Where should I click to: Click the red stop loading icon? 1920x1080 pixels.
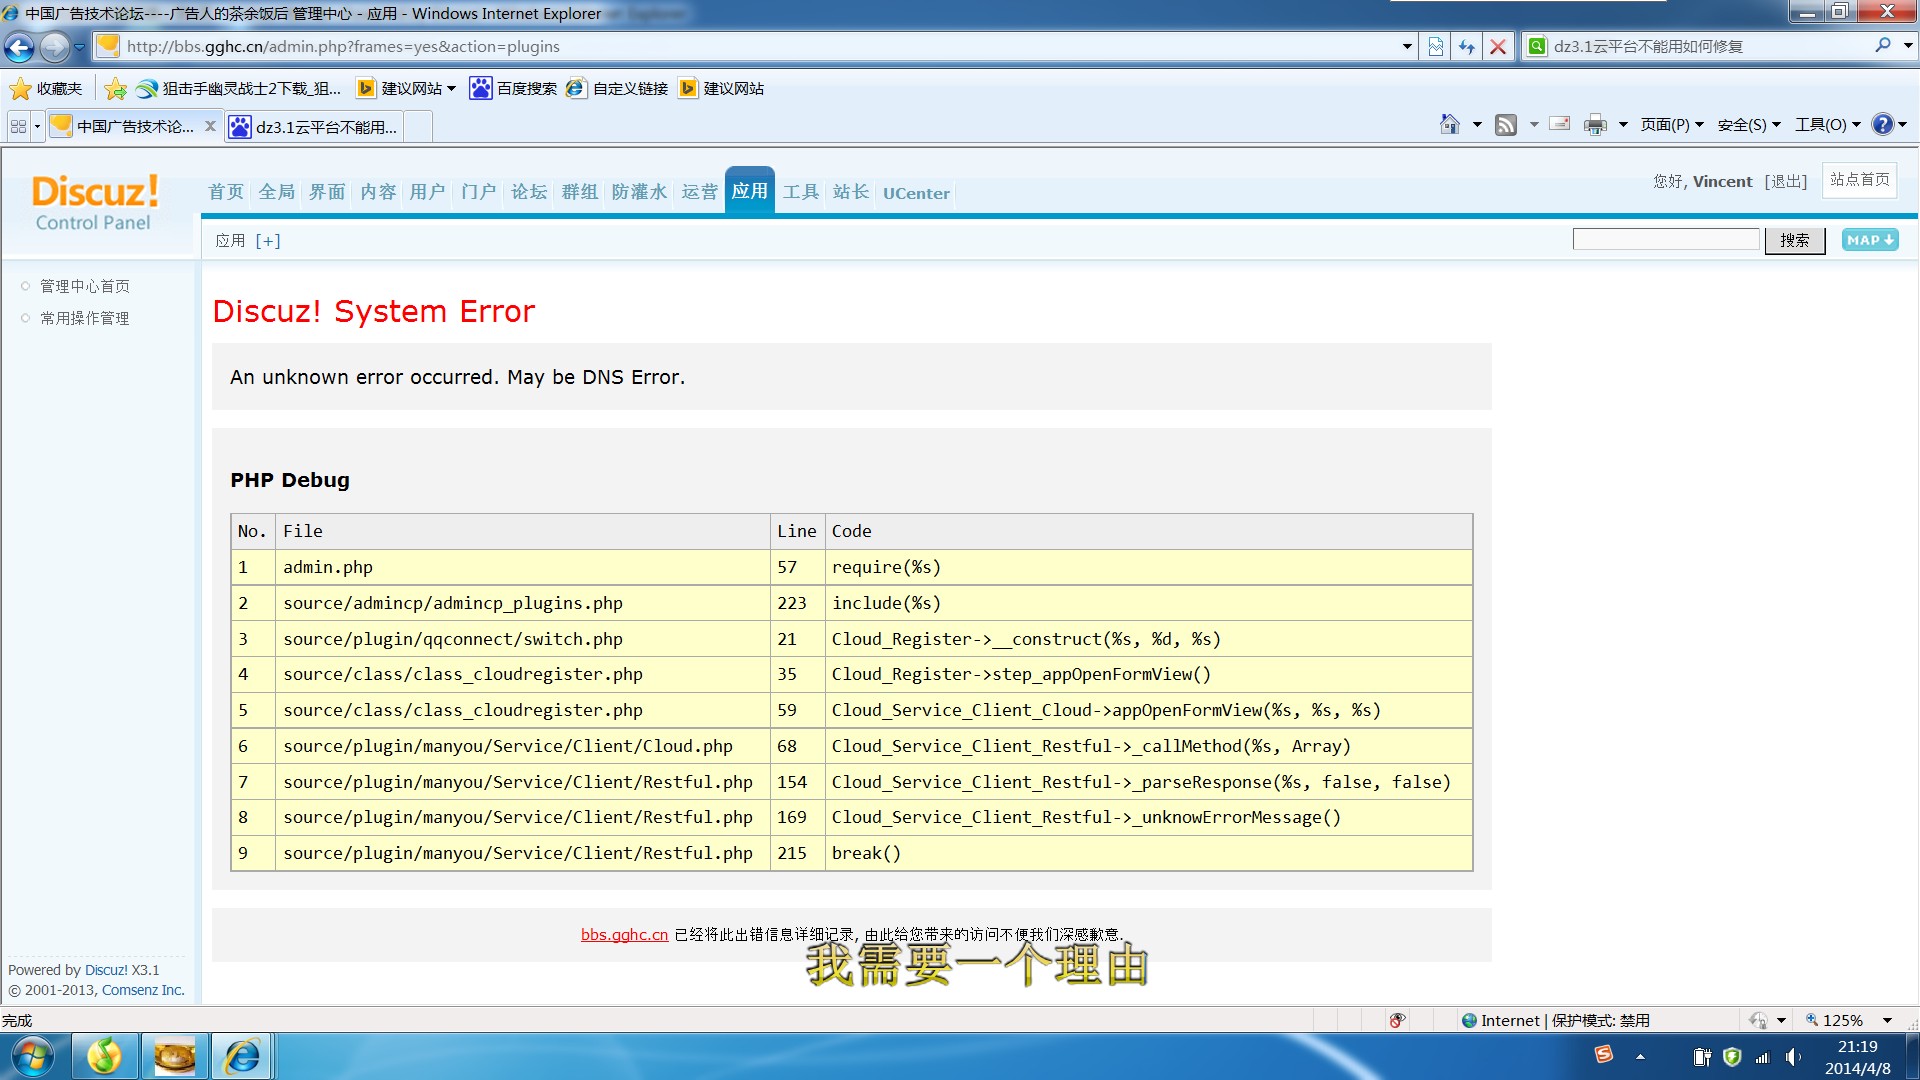(x=1498, y=47)
